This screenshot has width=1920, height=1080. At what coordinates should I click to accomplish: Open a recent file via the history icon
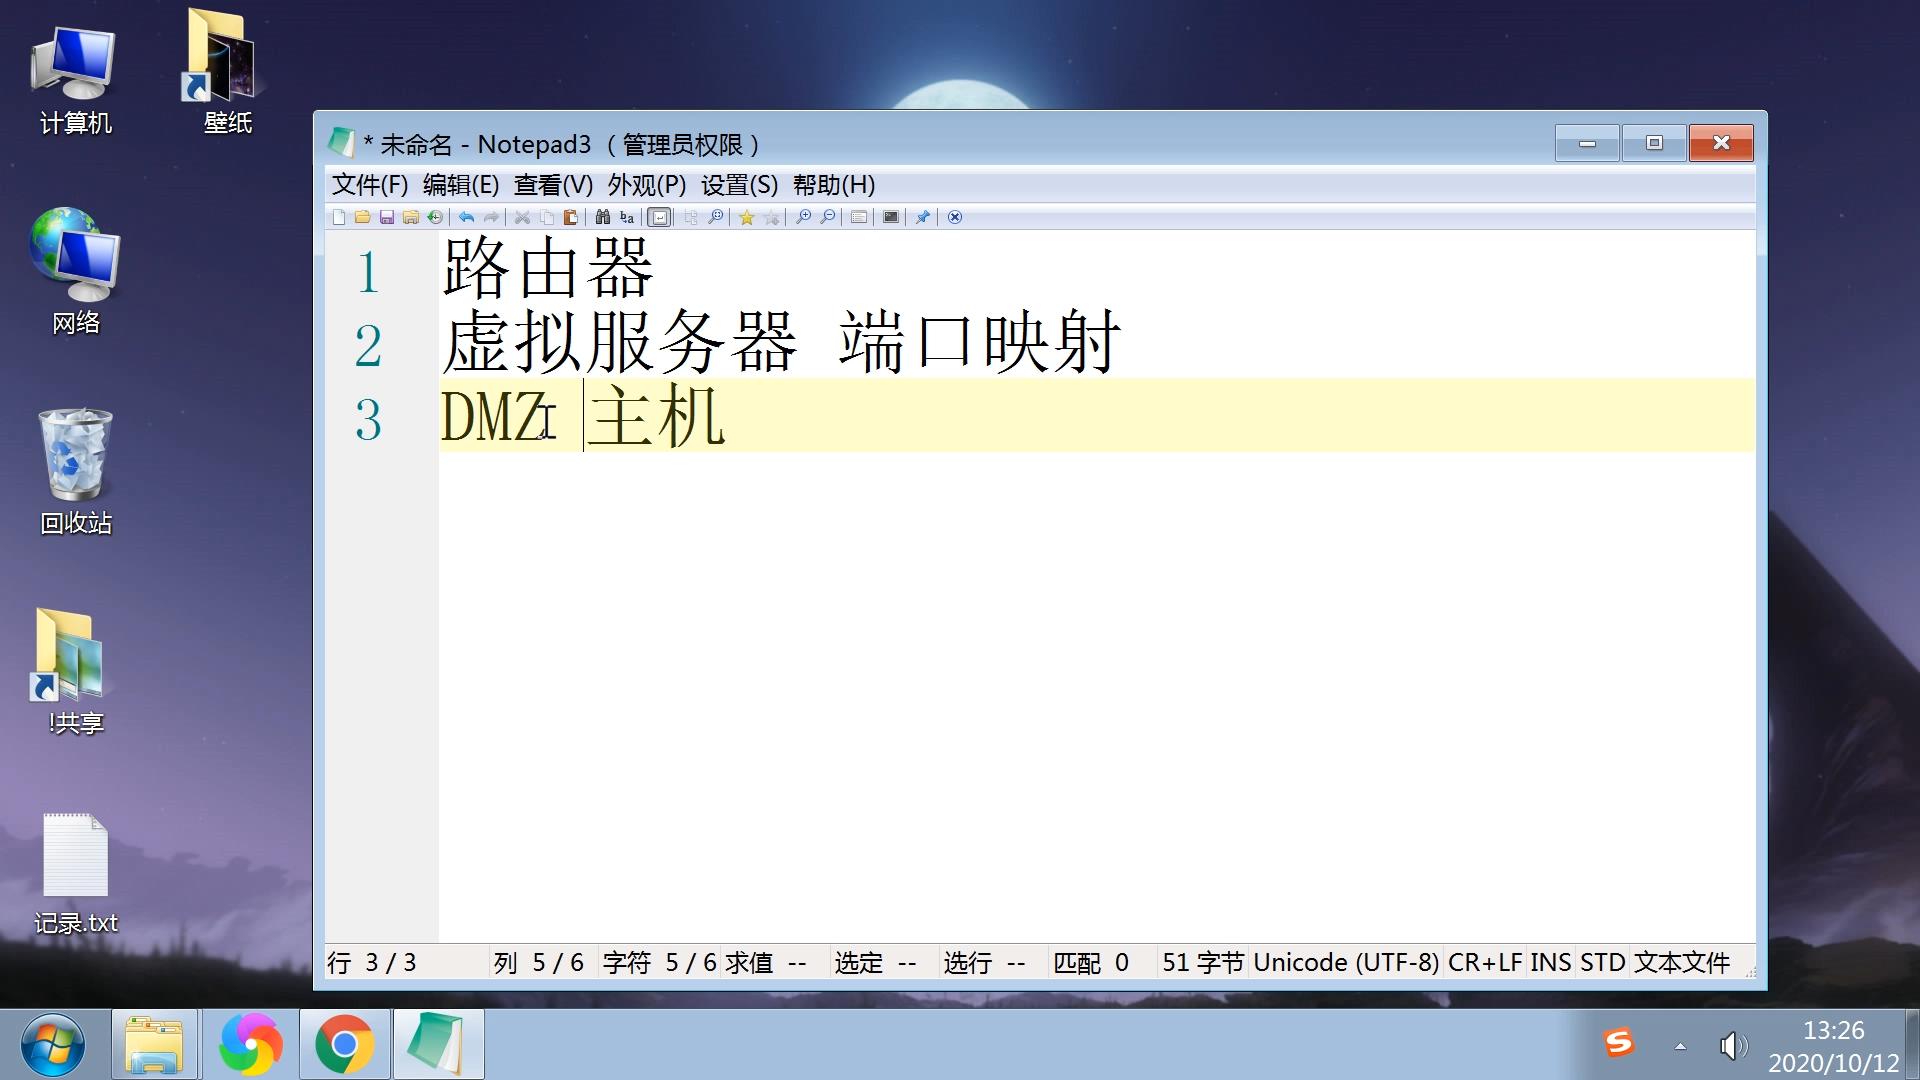tap(435, 217)
